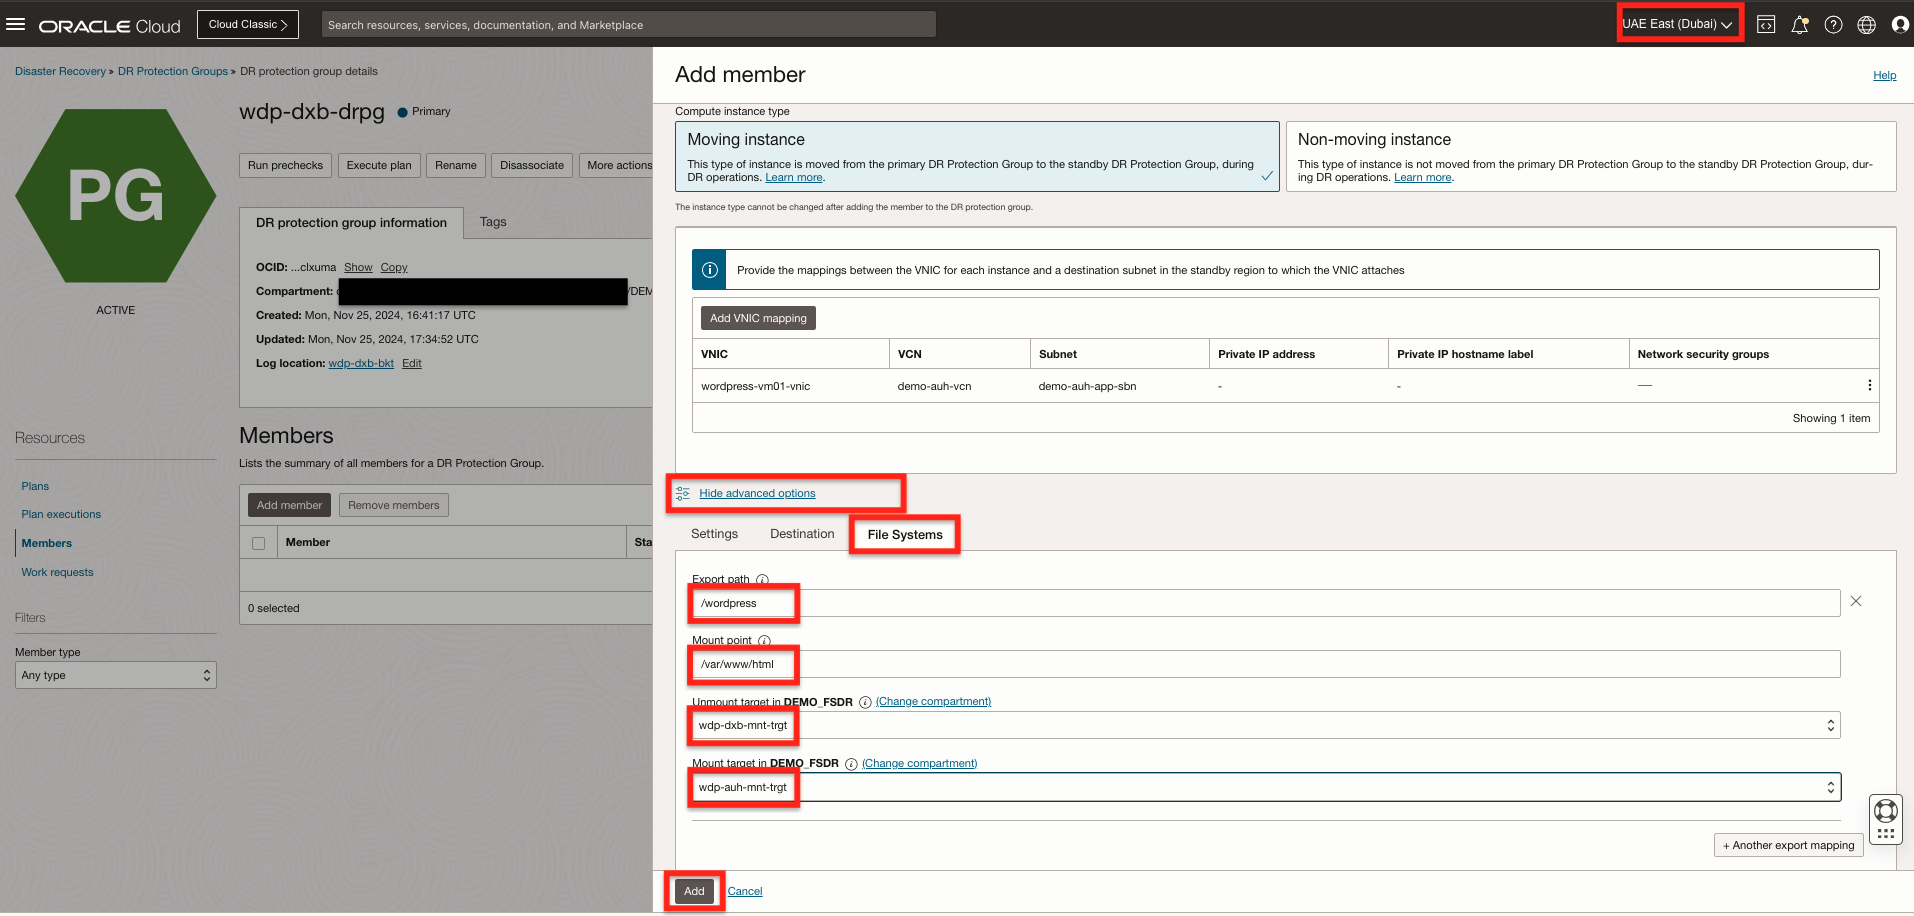Click Hide advanced options link
The image size is (1914, 916).
point(757,493)
